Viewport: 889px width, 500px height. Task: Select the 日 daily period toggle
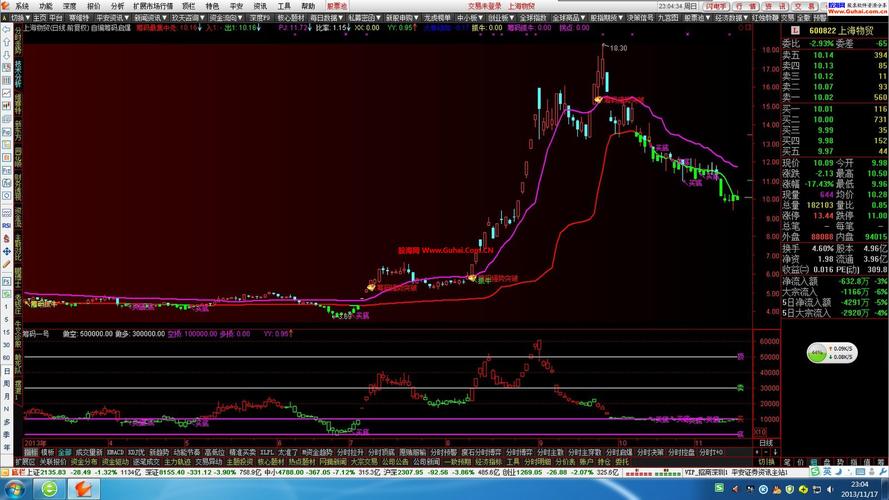click(x=6, y=371)
